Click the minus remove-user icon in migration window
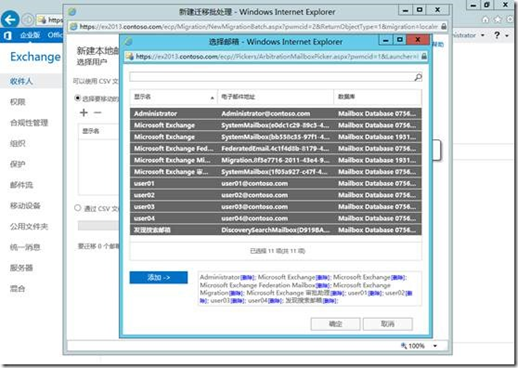 click(x=98, y=113)
